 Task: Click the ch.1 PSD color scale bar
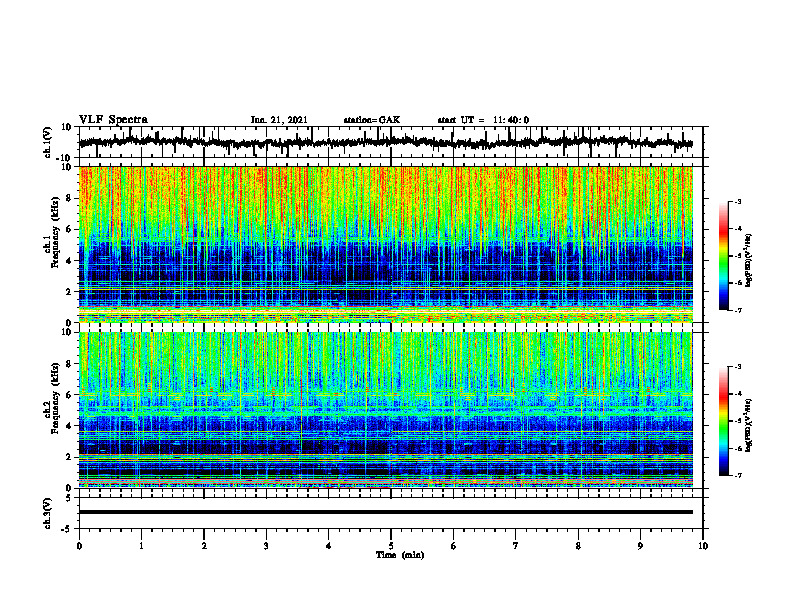[x=723, y=256]
